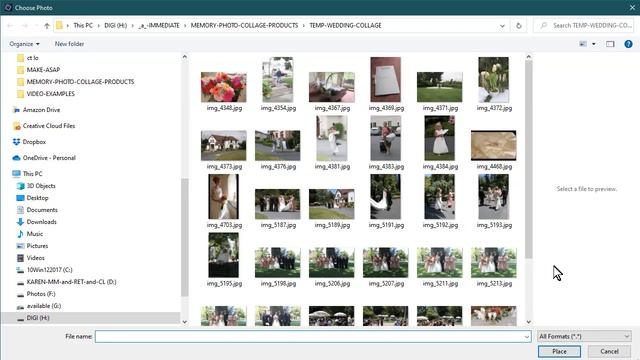Click the change view layout icon

[583, 44]
